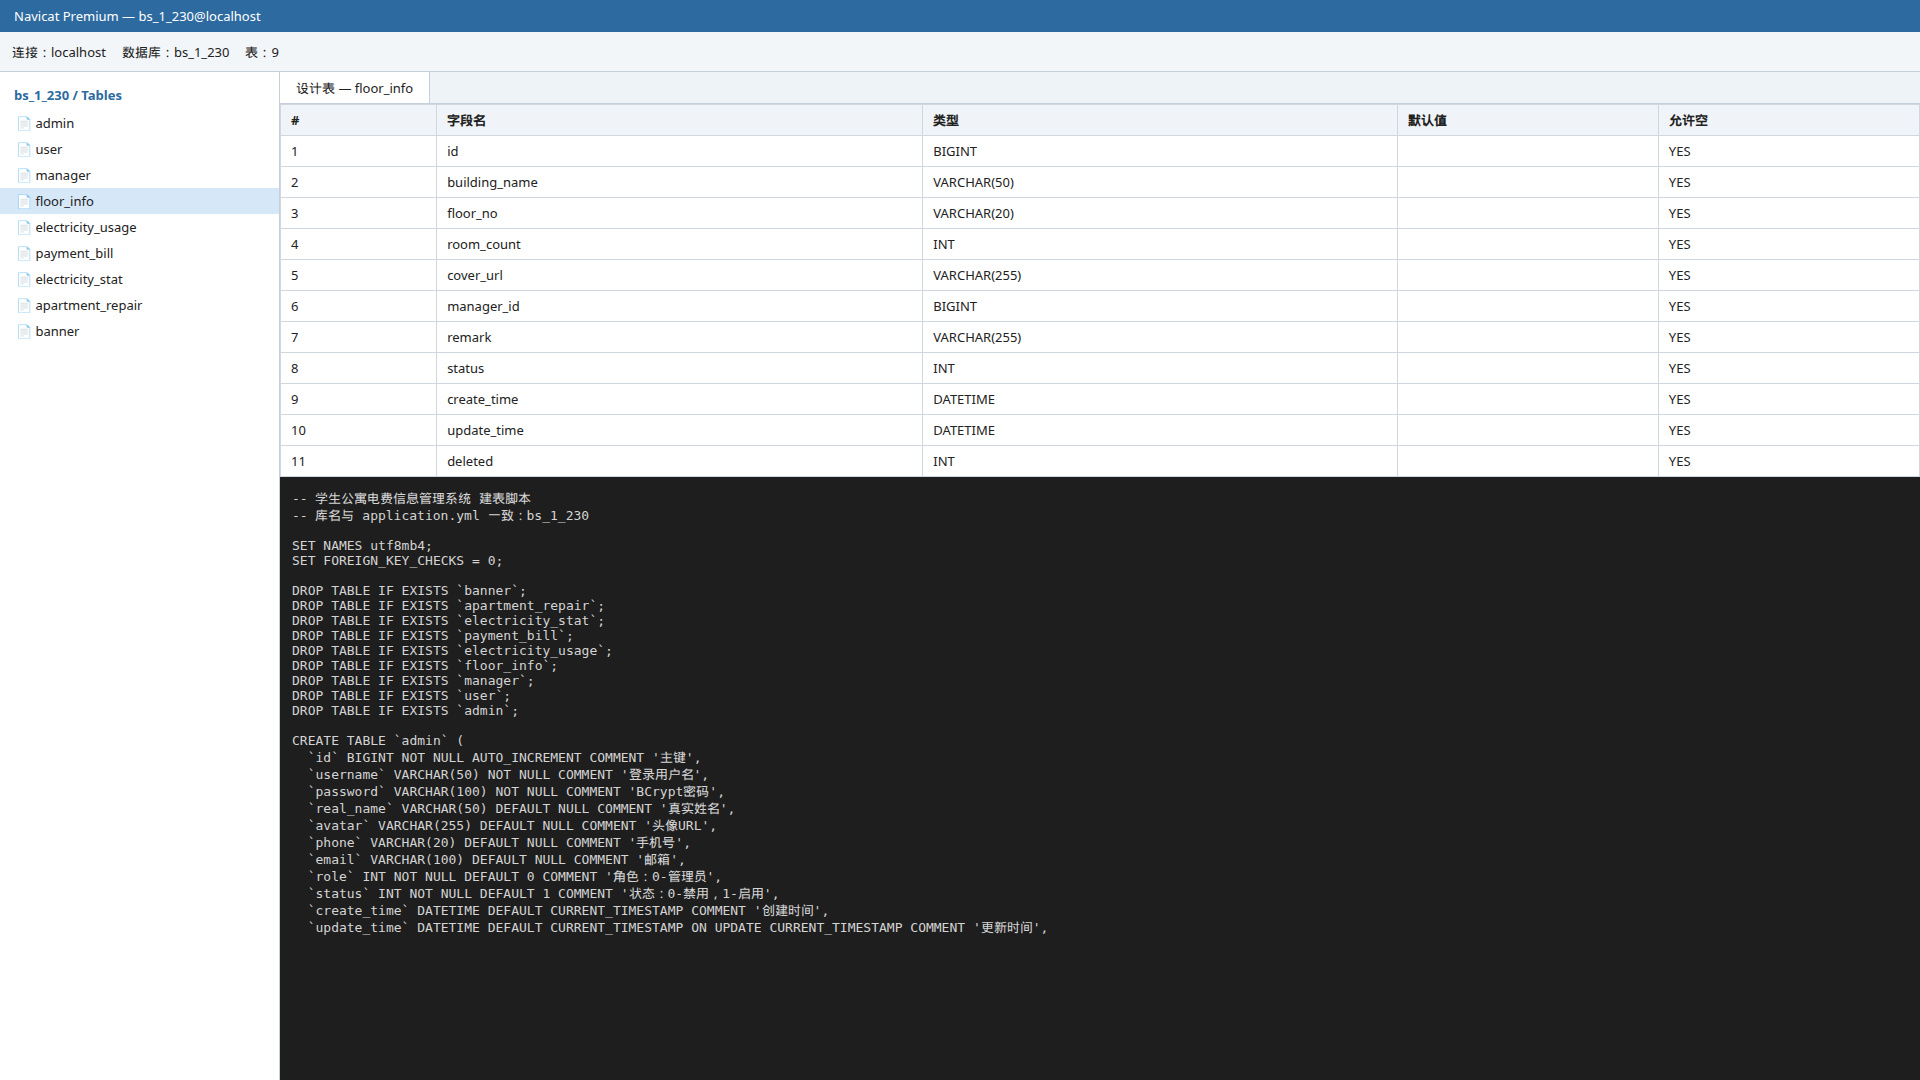Click the table icon beside electricity_usage

coord(24,227)
